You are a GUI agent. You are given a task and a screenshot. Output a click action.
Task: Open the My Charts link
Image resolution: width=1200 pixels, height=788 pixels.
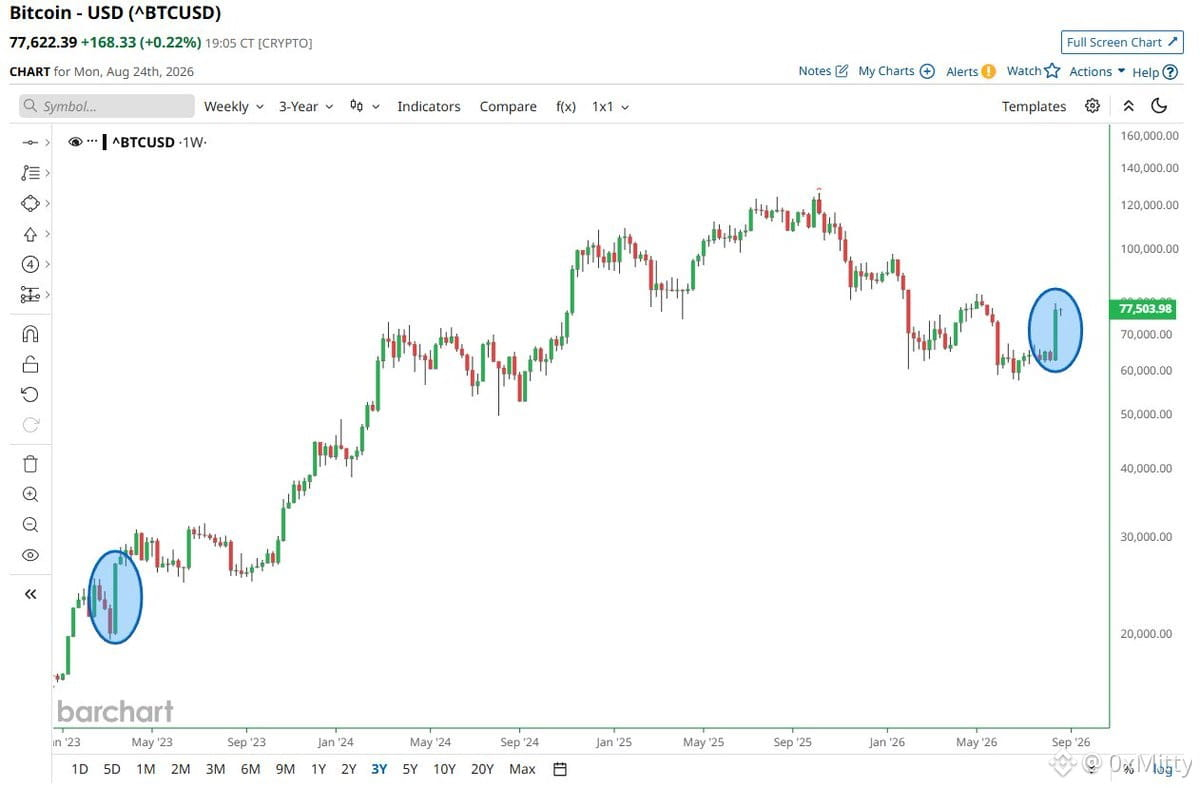896,71
